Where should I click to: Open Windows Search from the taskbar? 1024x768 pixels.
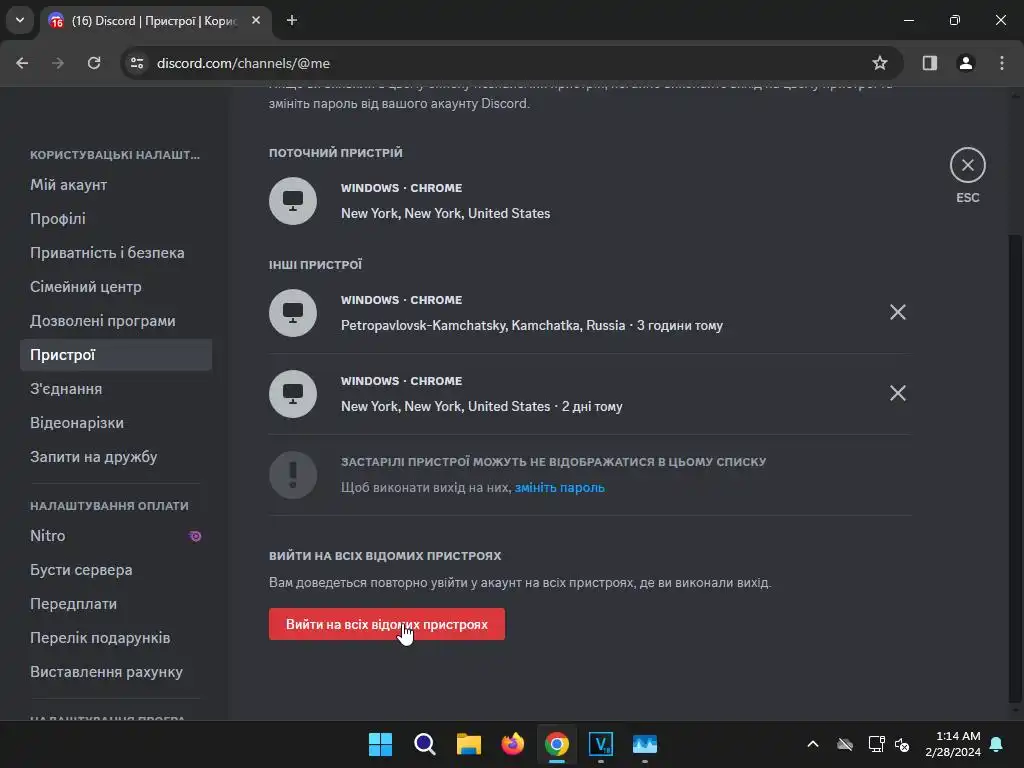[x=424, y=744]
